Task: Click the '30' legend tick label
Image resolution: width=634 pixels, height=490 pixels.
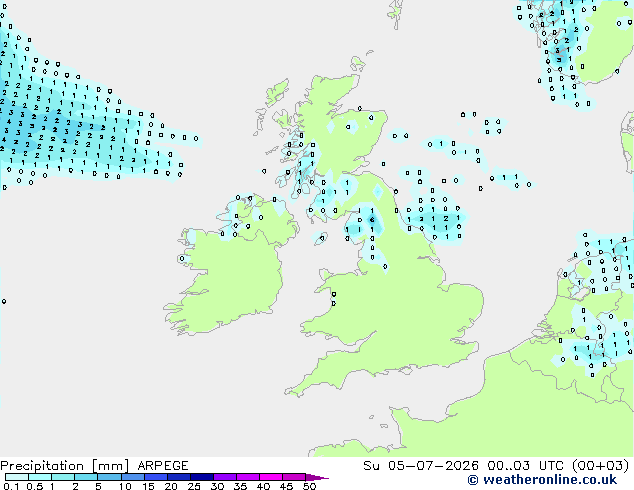Action: [x=217, y=486]
